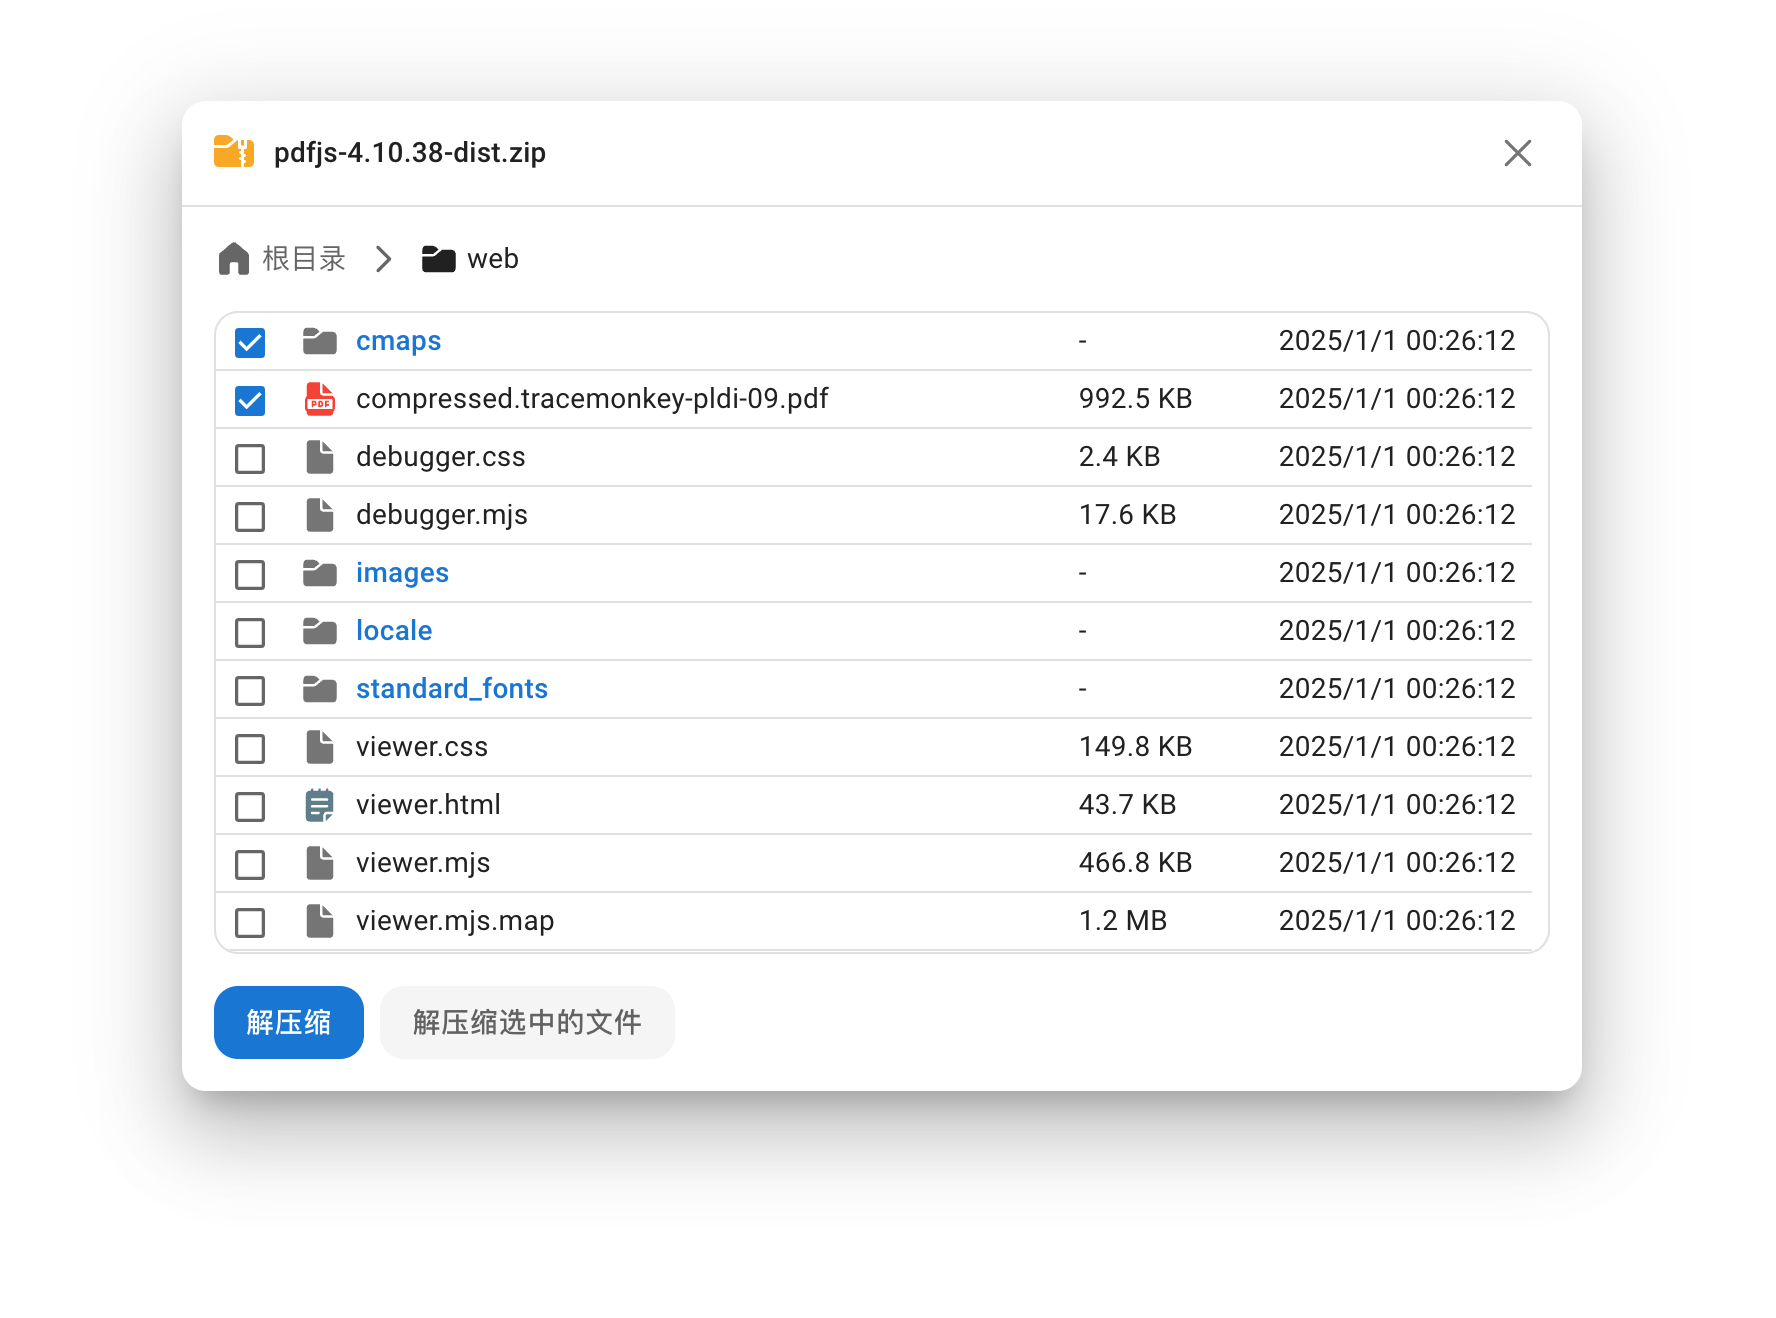1776x1318 pixels.
Task: Open the standard_fonts folder
Action: click(451, 688)
